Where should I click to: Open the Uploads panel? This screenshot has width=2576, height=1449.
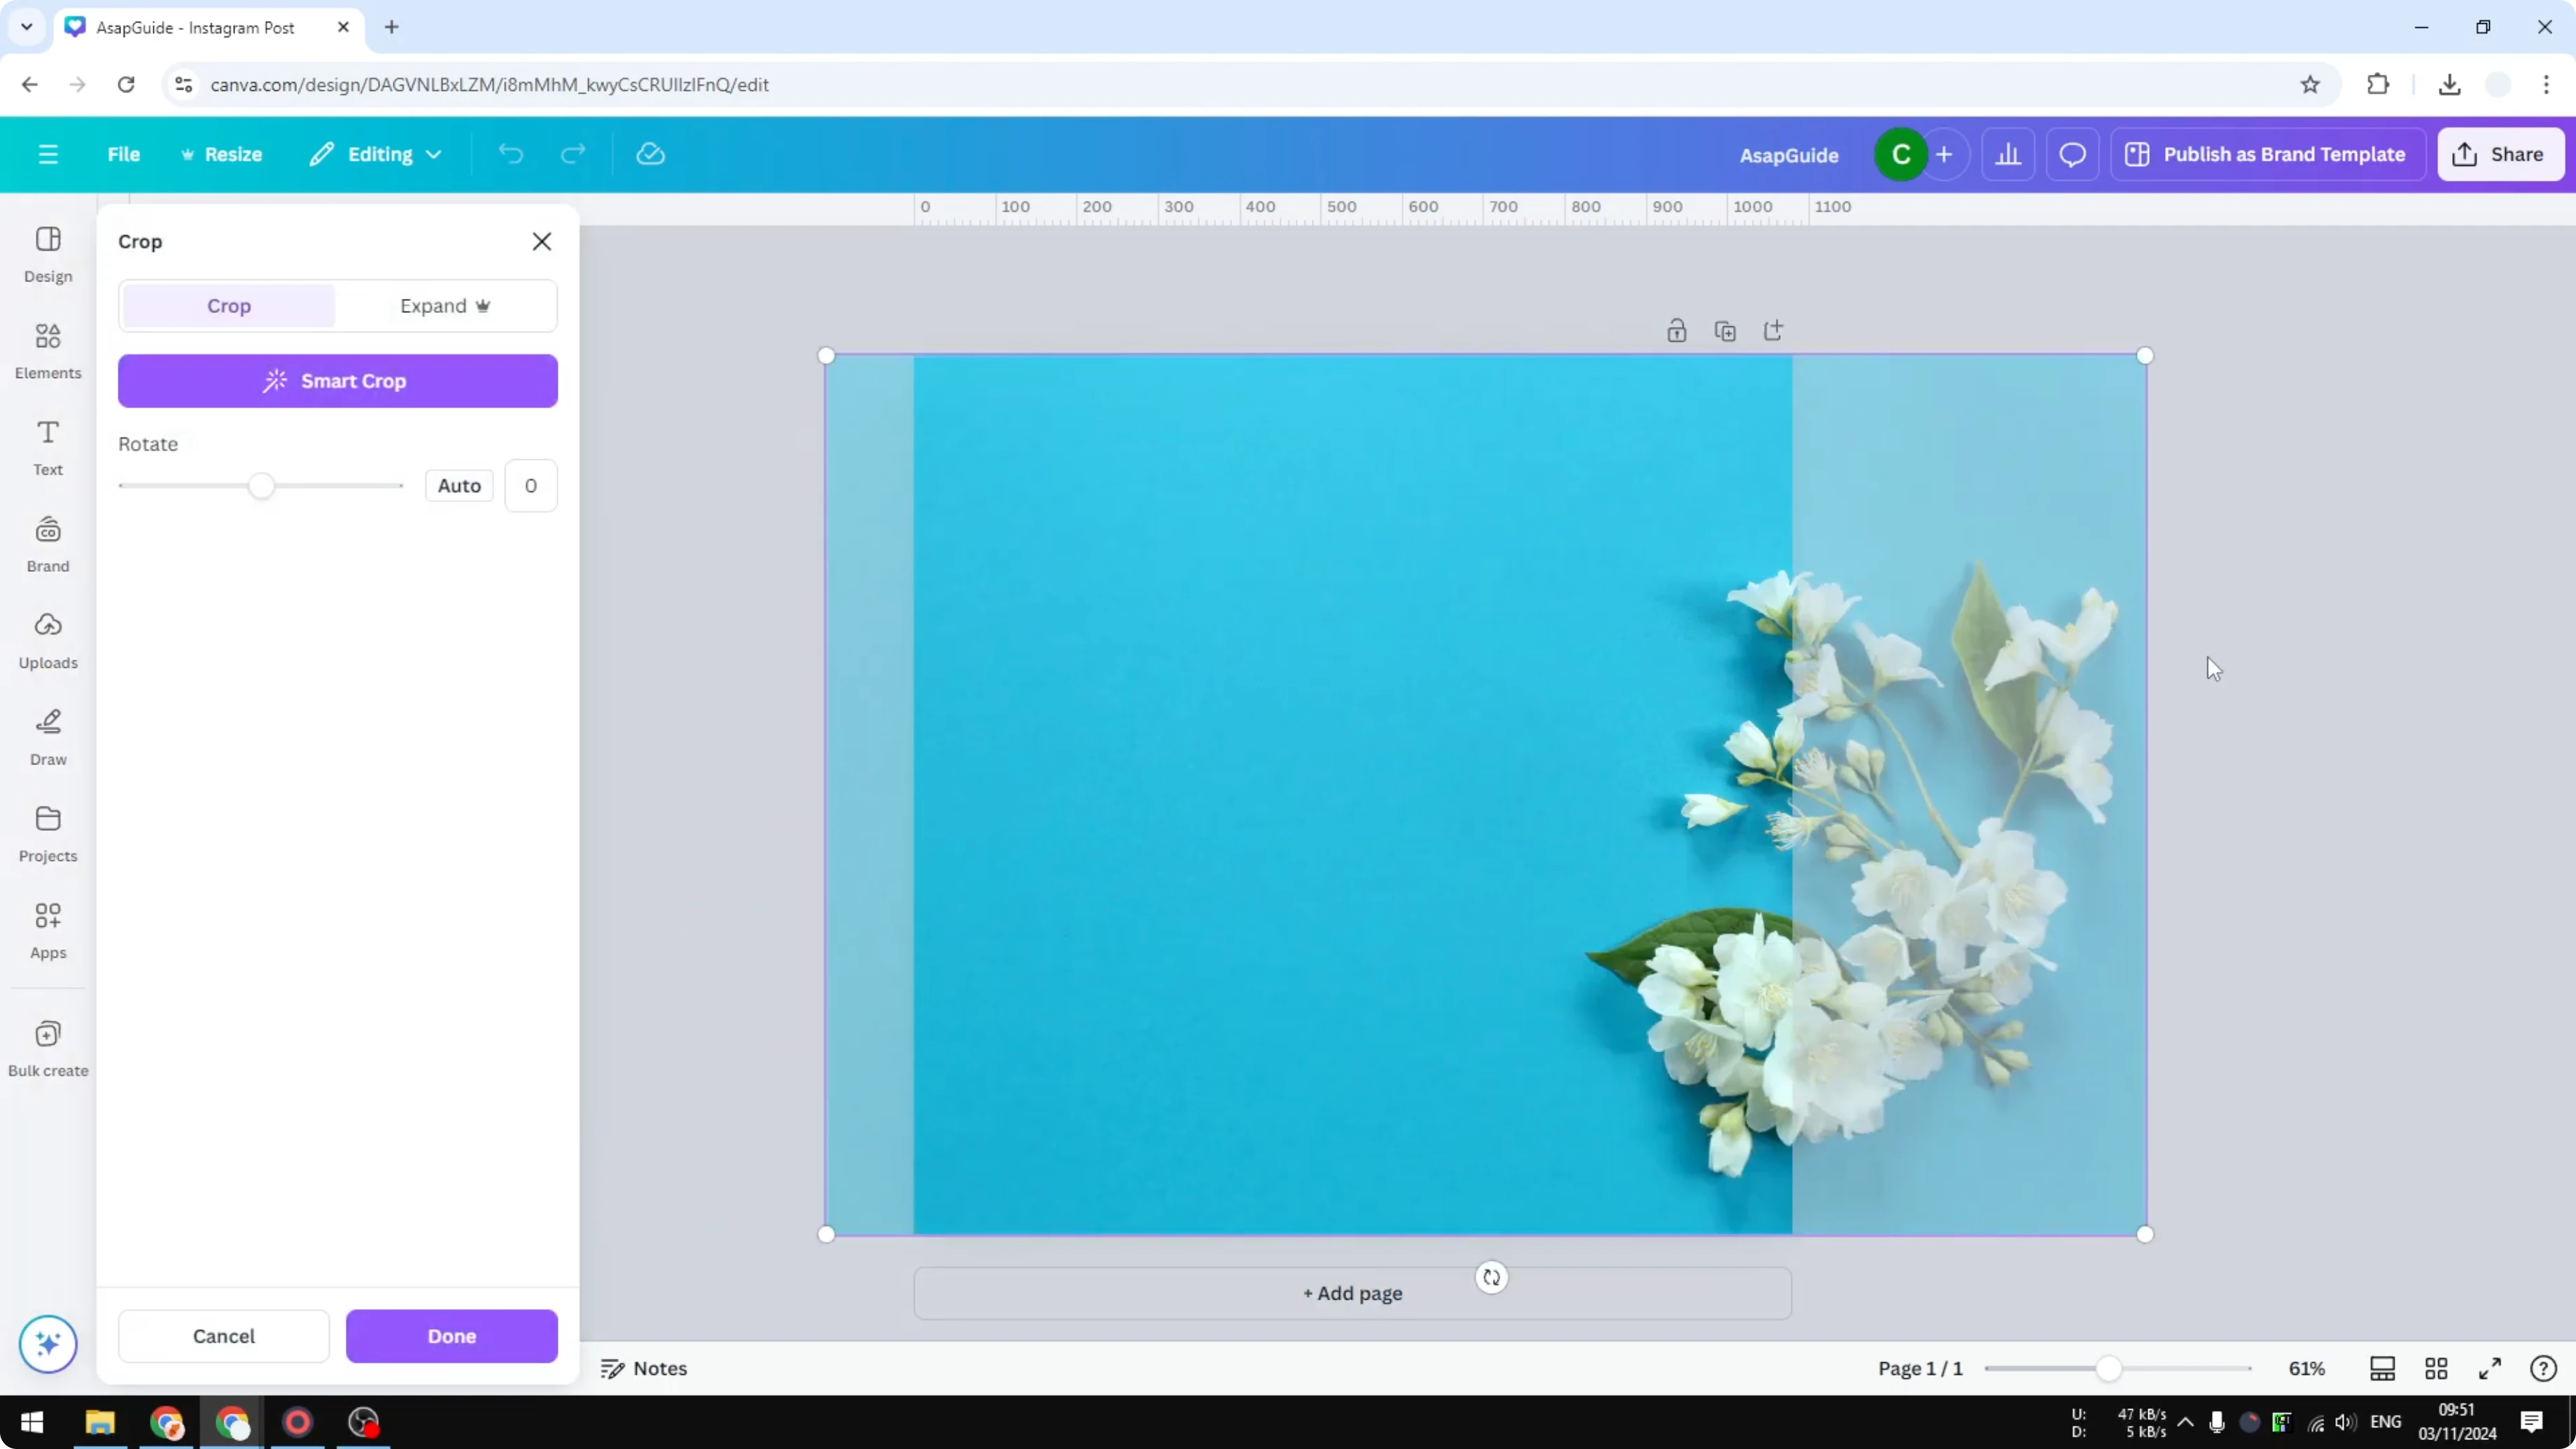[x=47, y=640]
